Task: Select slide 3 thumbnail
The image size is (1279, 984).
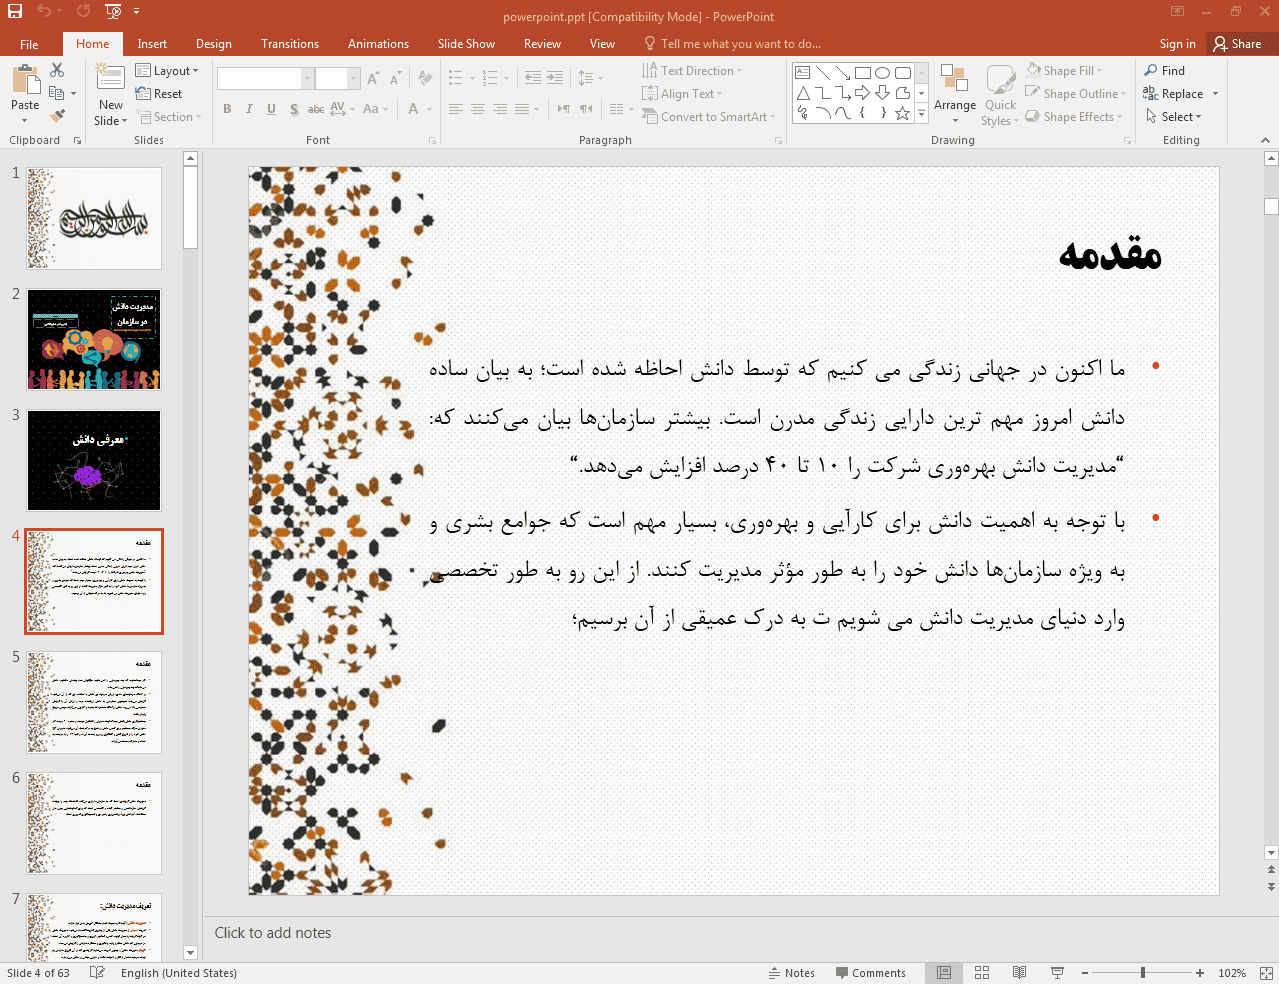Action: click(94, 460)
